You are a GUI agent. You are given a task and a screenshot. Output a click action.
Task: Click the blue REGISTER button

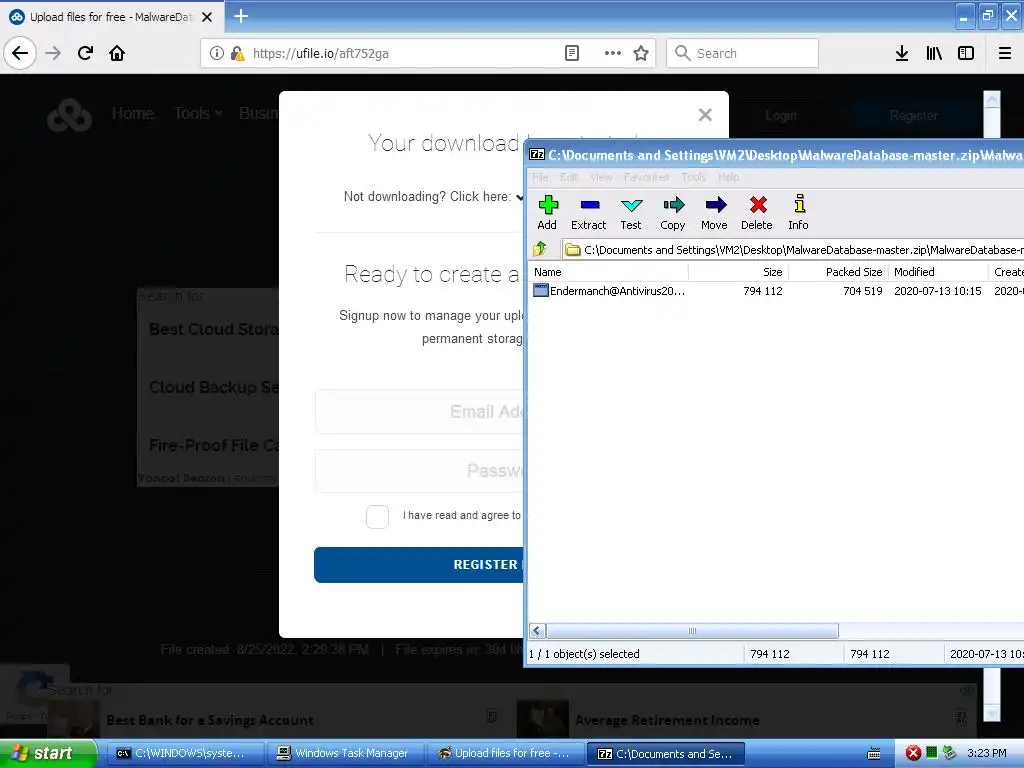419,564
